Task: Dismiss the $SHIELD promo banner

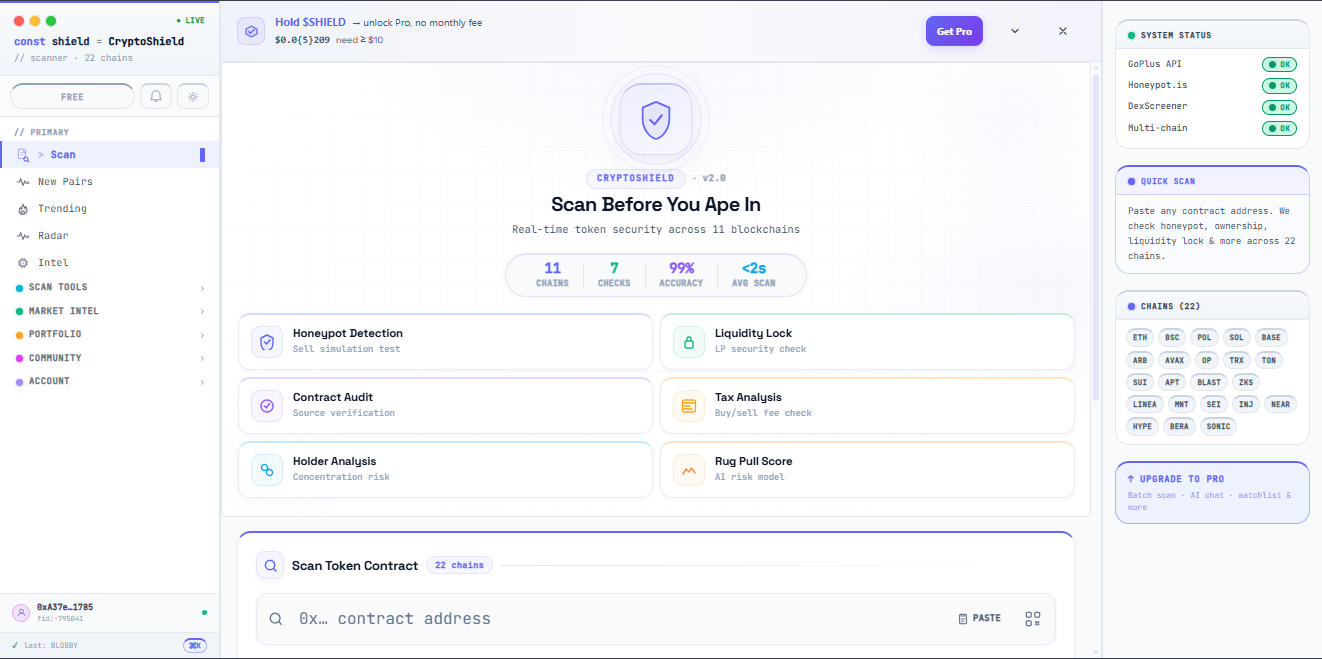Action: [x=1063, y=31]
